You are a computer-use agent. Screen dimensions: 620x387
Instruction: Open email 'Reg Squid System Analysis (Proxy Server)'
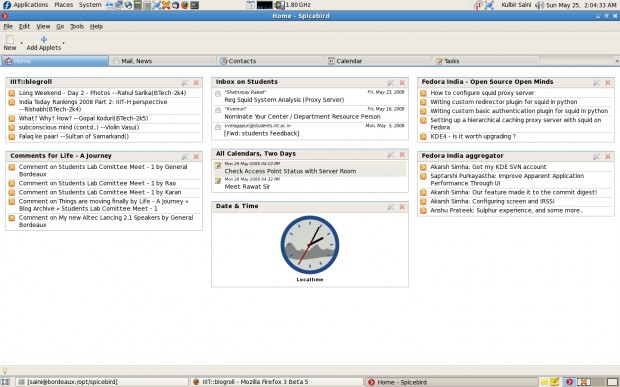point(284,100)
